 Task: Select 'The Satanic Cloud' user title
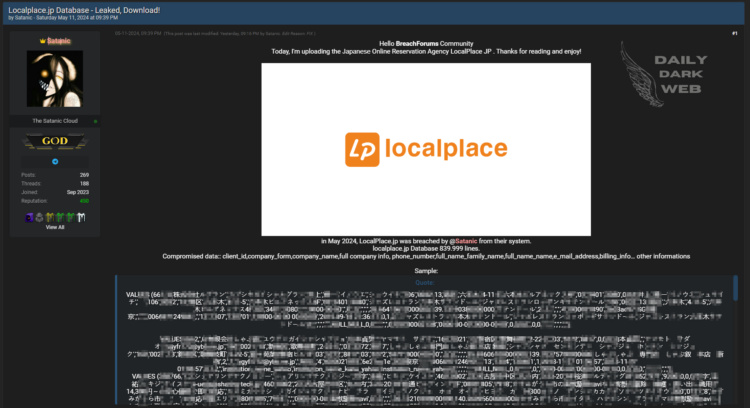coord(55,121)
